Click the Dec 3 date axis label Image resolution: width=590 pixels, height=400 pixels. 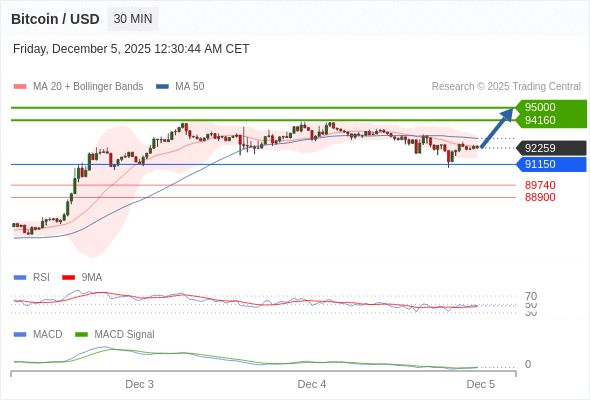(x=139, y=384)
